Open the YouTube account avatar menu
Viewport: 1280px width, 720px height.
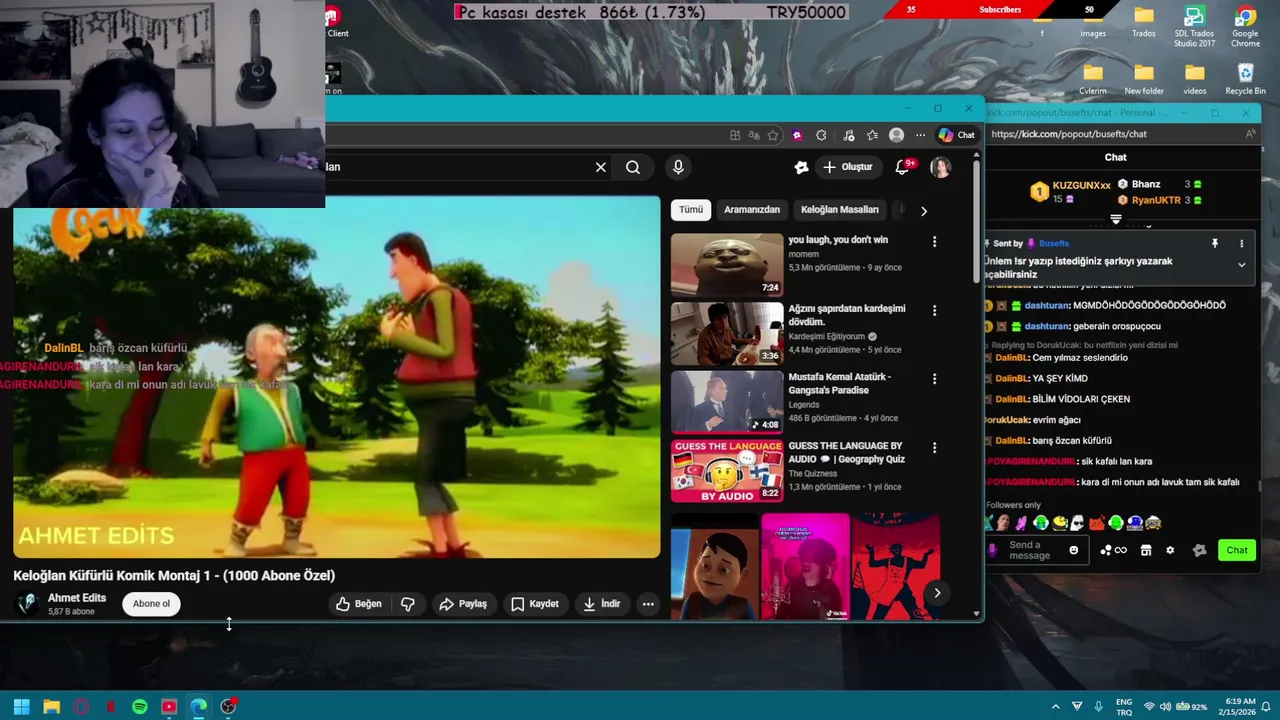click(941, 167)
